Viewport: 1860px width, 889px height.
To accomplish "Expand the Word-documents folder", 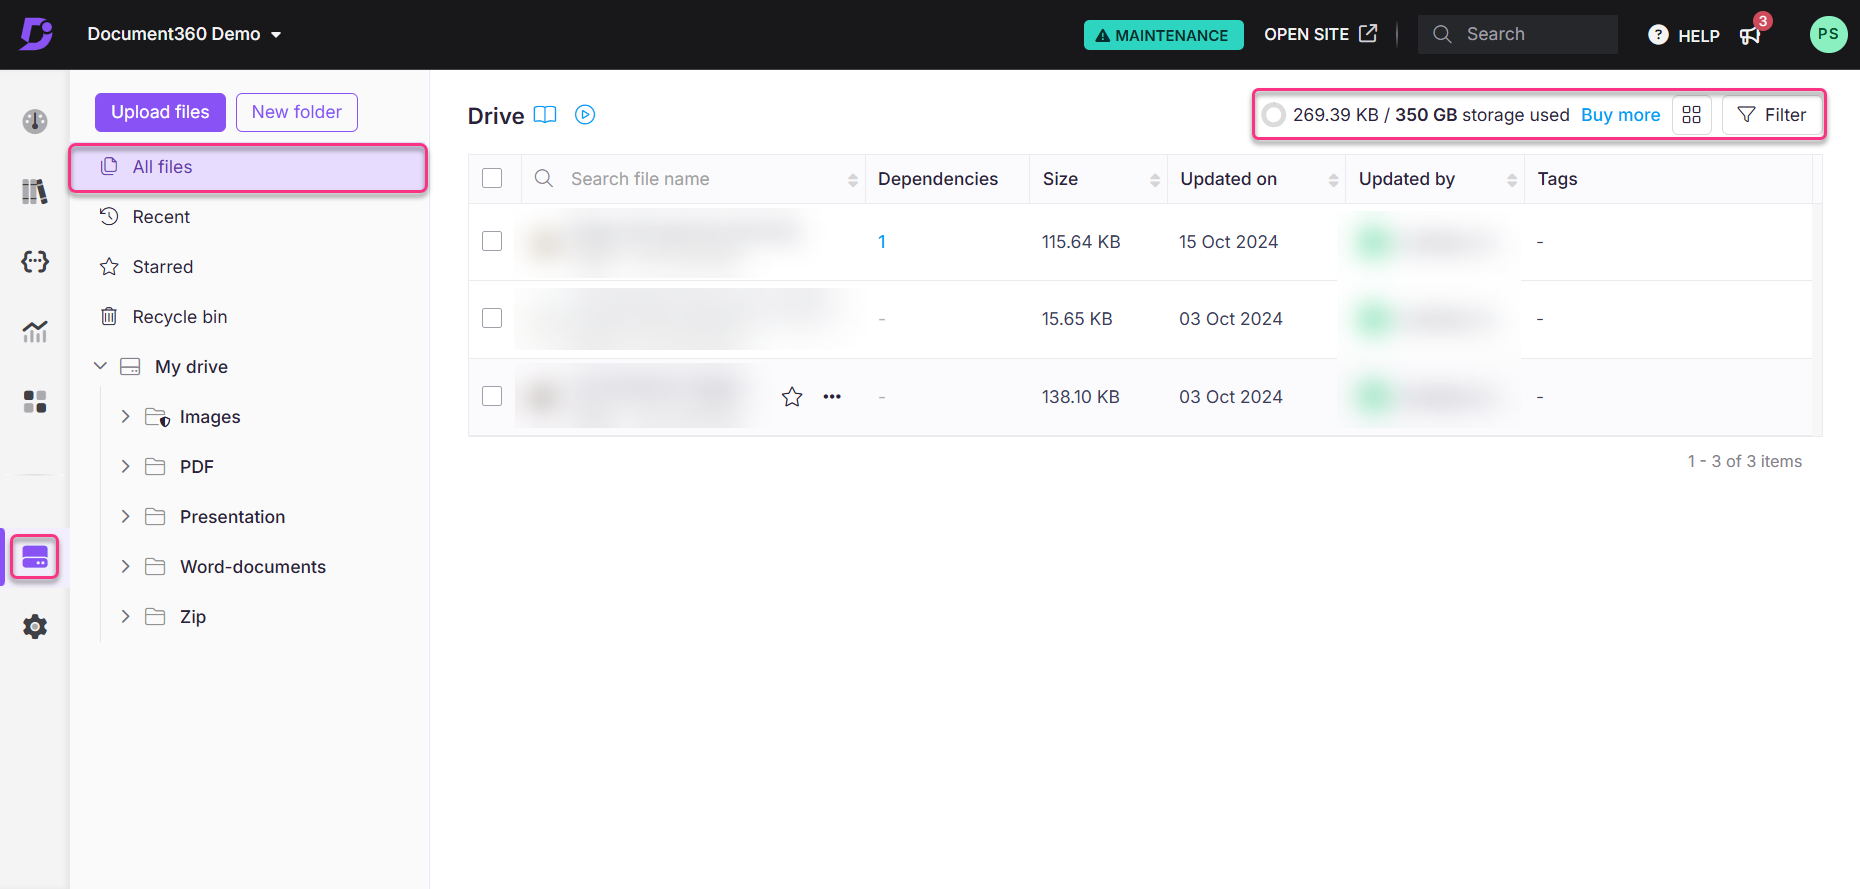I will click(125, 566).
